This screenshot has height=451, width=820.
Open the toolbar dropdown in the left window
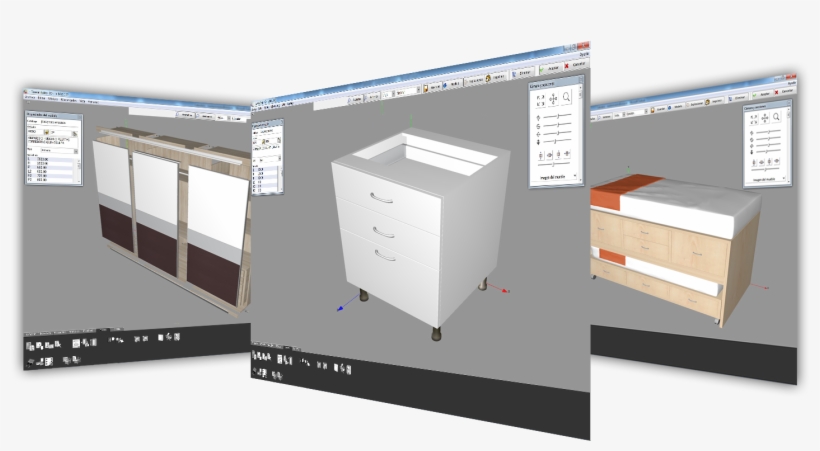click(229, 118)
